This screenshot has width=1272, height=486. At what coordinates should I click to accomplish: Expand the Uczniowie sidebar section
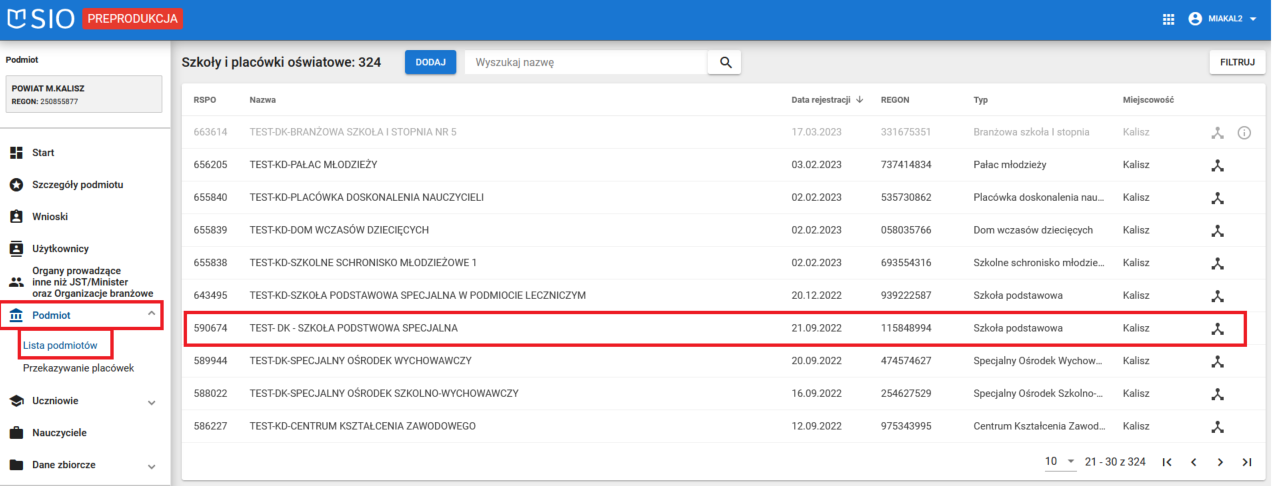coord(85,401)
